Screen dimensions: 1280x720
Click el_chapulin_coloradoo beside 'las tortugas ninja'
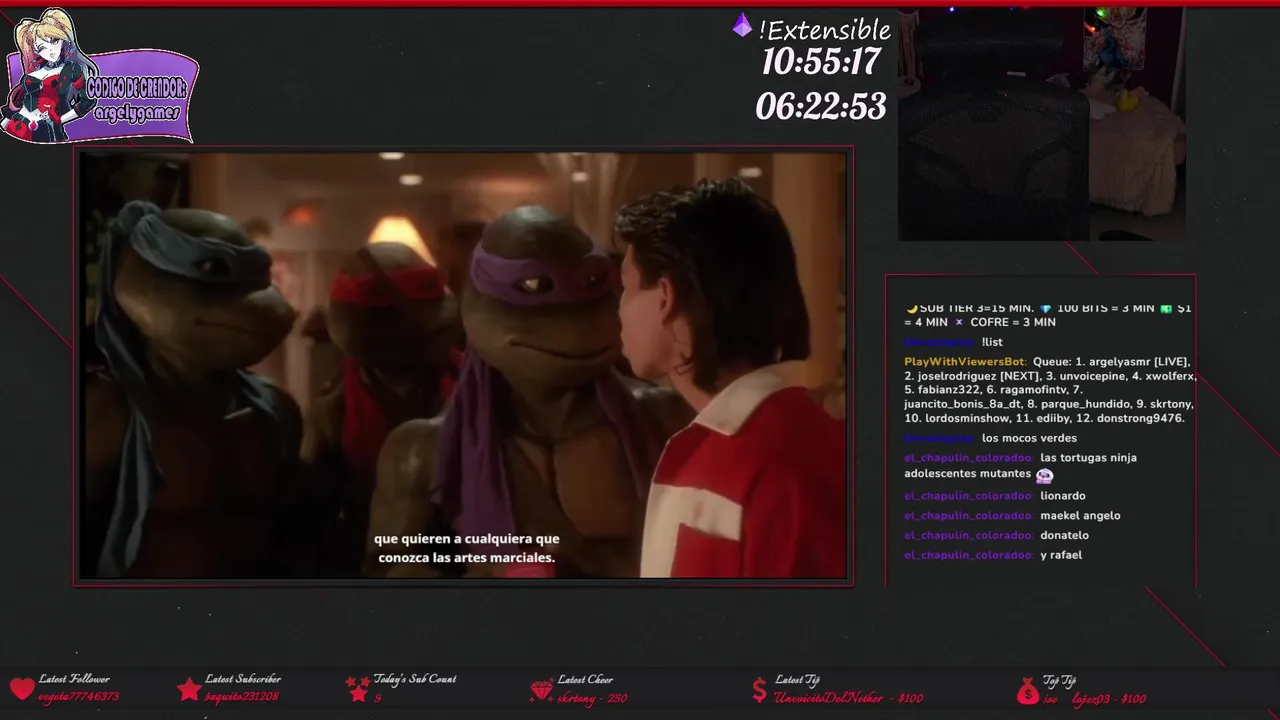[x=968, y=458]
